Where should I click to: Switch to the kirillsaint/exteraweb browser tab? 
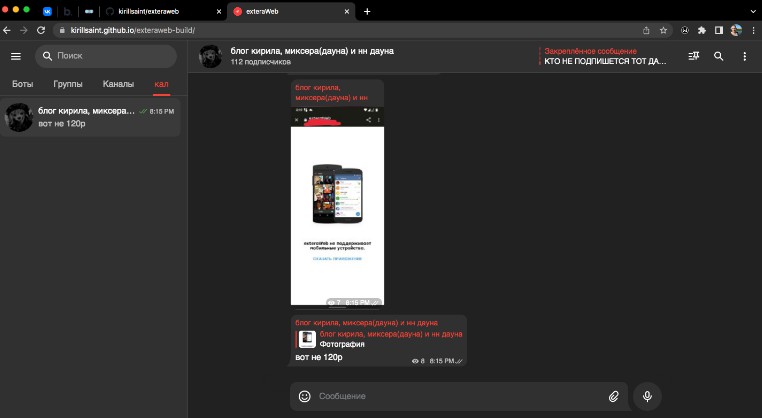point(160,11)
